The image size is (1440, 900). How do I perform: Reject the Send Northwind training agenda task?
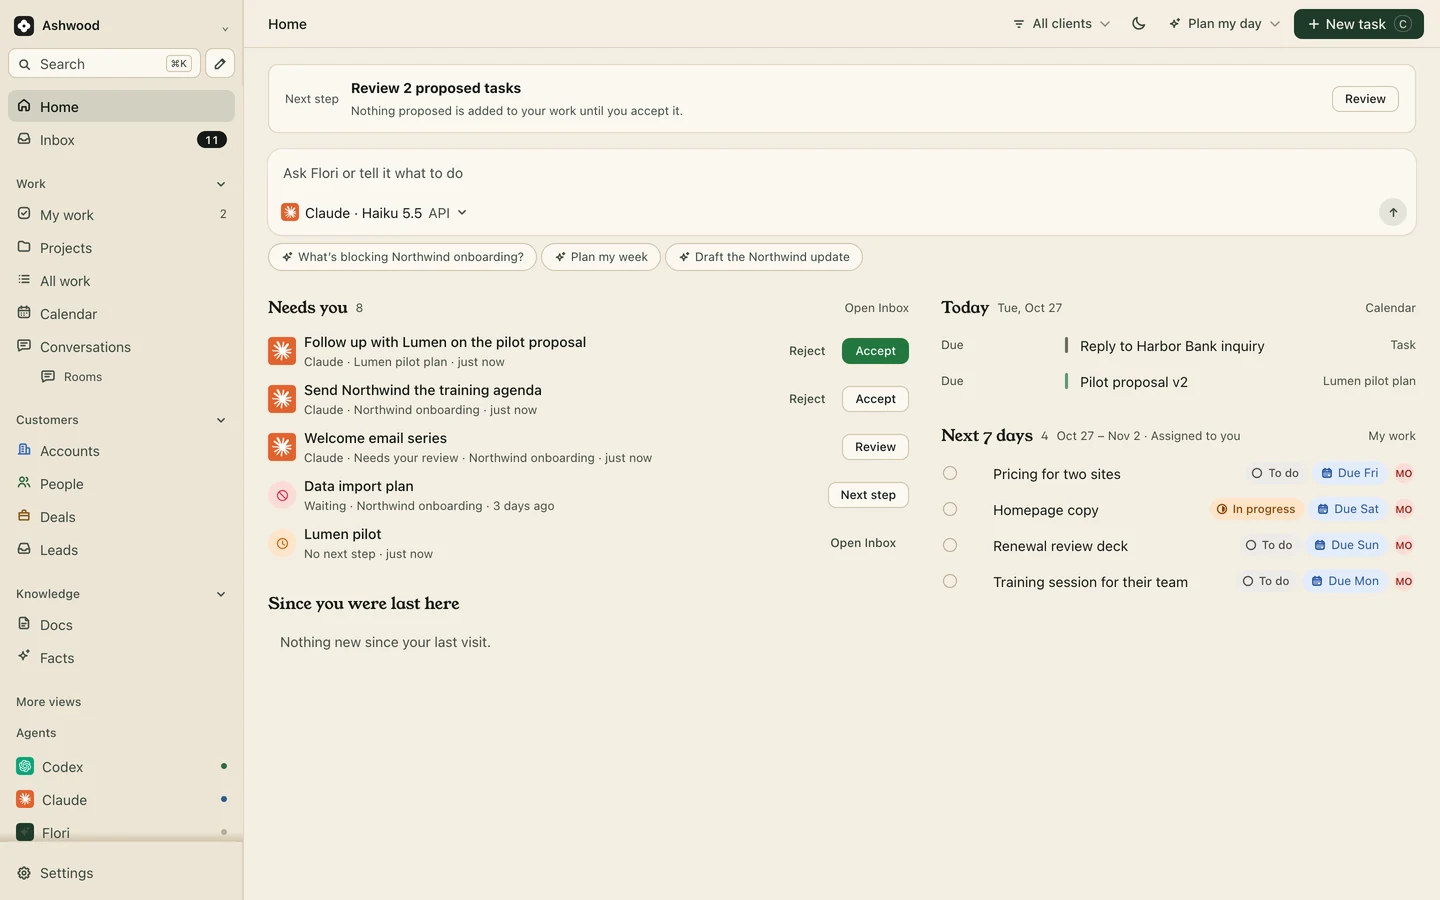click(807, 399)
